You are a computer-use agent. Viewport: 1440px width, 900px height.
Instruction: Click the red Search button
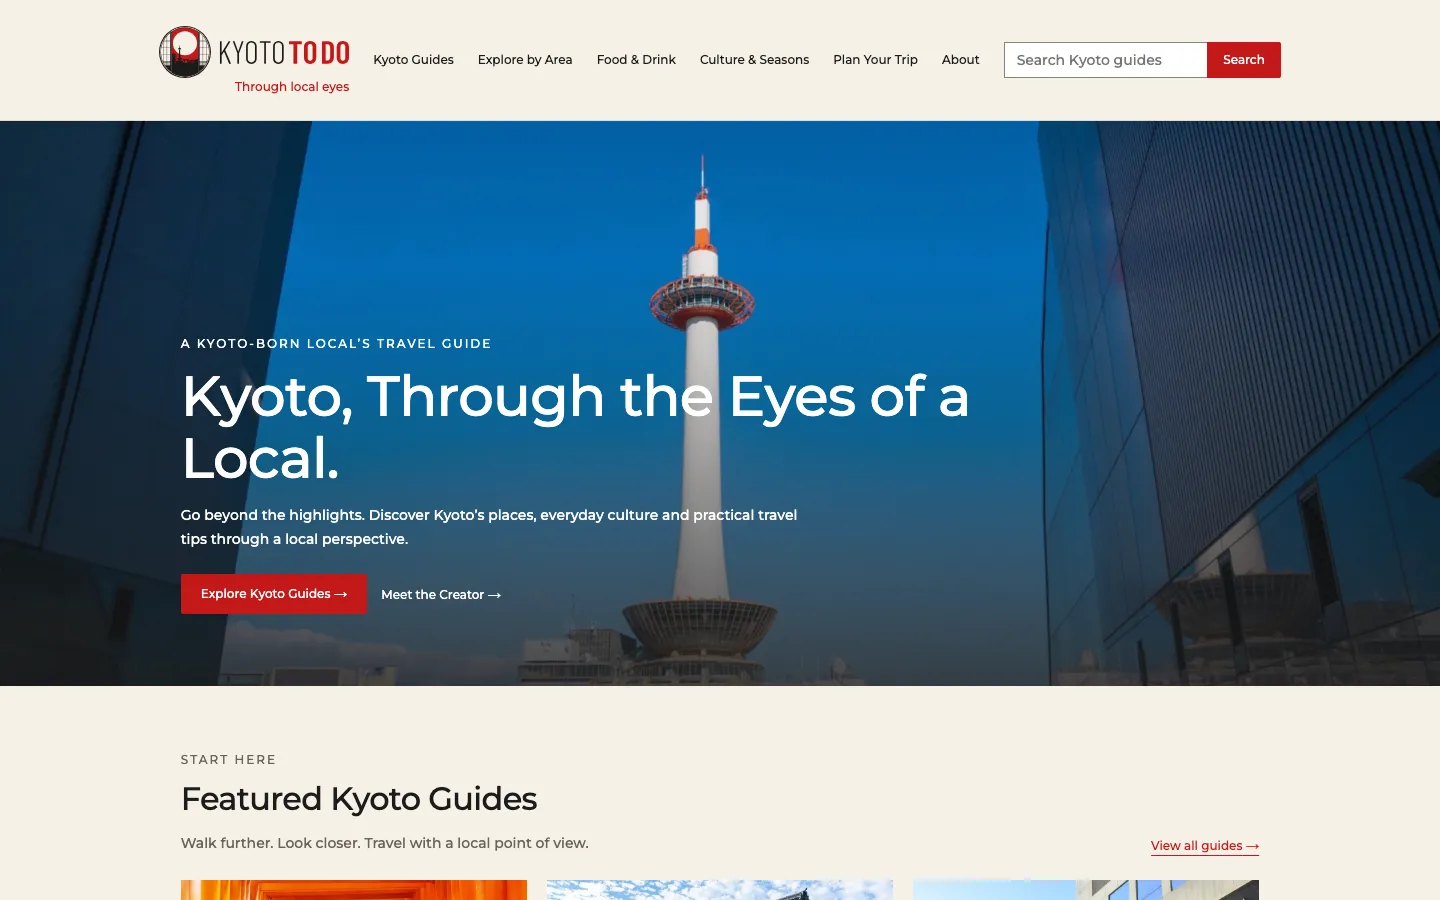pos(1244,60)
